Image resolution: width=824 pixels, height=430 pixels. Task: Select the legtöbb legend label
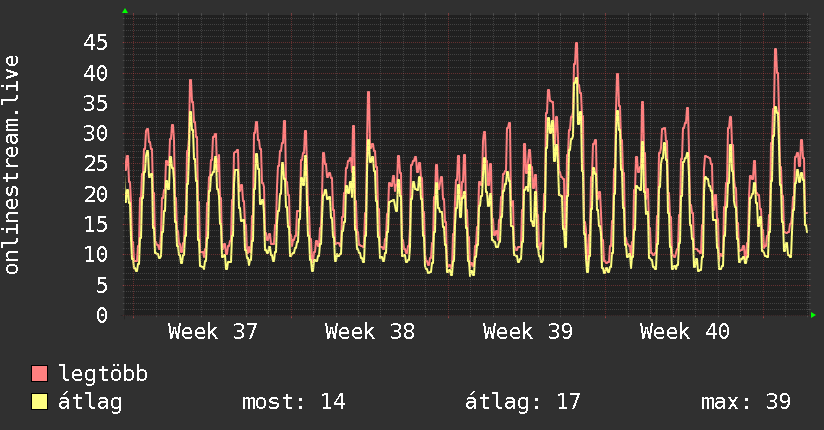[x=103, y=374]
